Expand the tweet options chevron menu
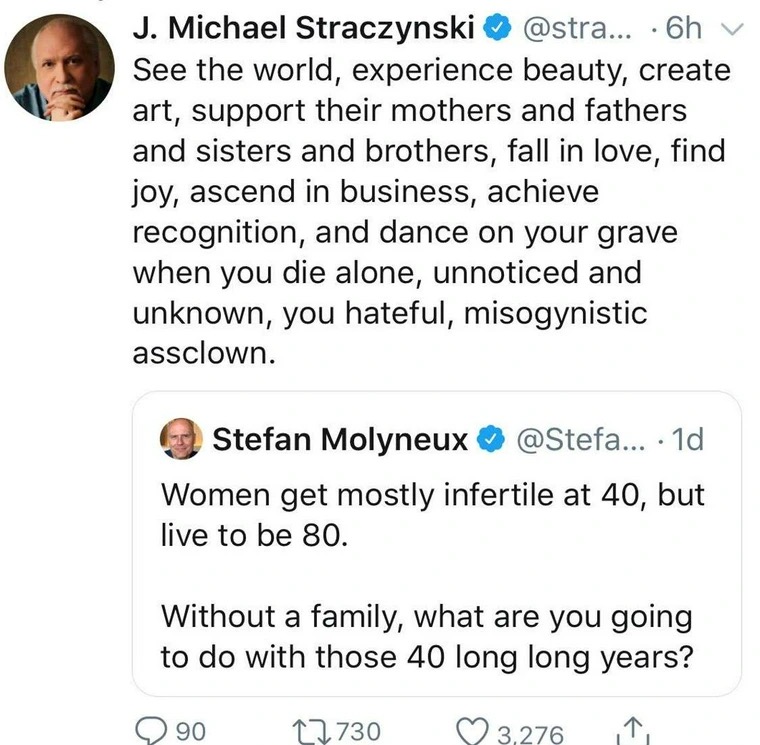Image resolution: width=760 pixels, height=745 pixels. point(733,30)
